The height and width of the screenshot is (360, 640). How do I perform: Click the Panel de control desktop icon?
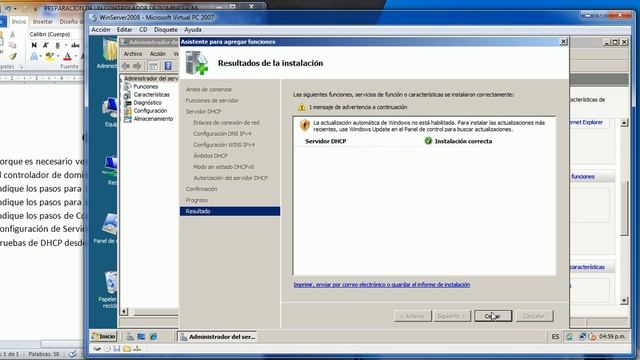click(x=106, y=229)
